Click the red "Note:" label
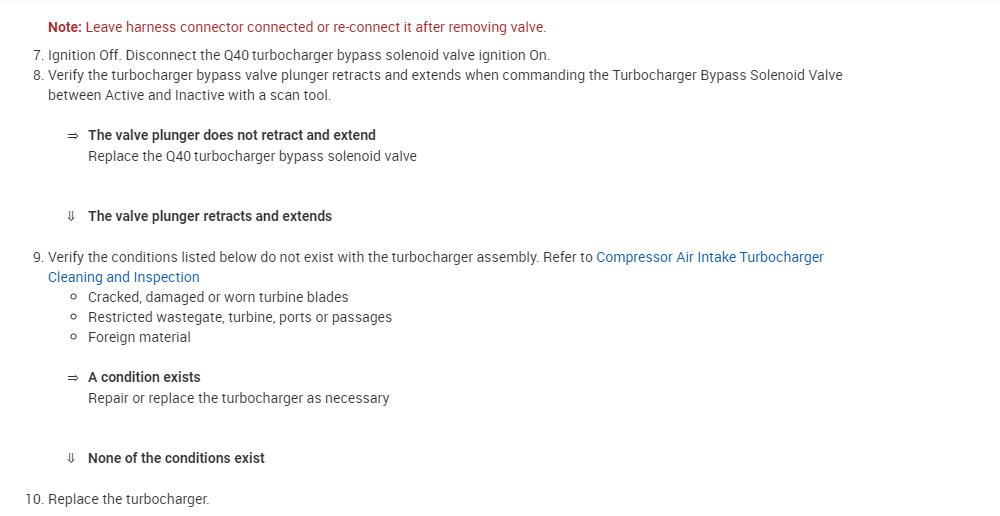The height and width of the screenshot is (516, 1000). [65, 27]
